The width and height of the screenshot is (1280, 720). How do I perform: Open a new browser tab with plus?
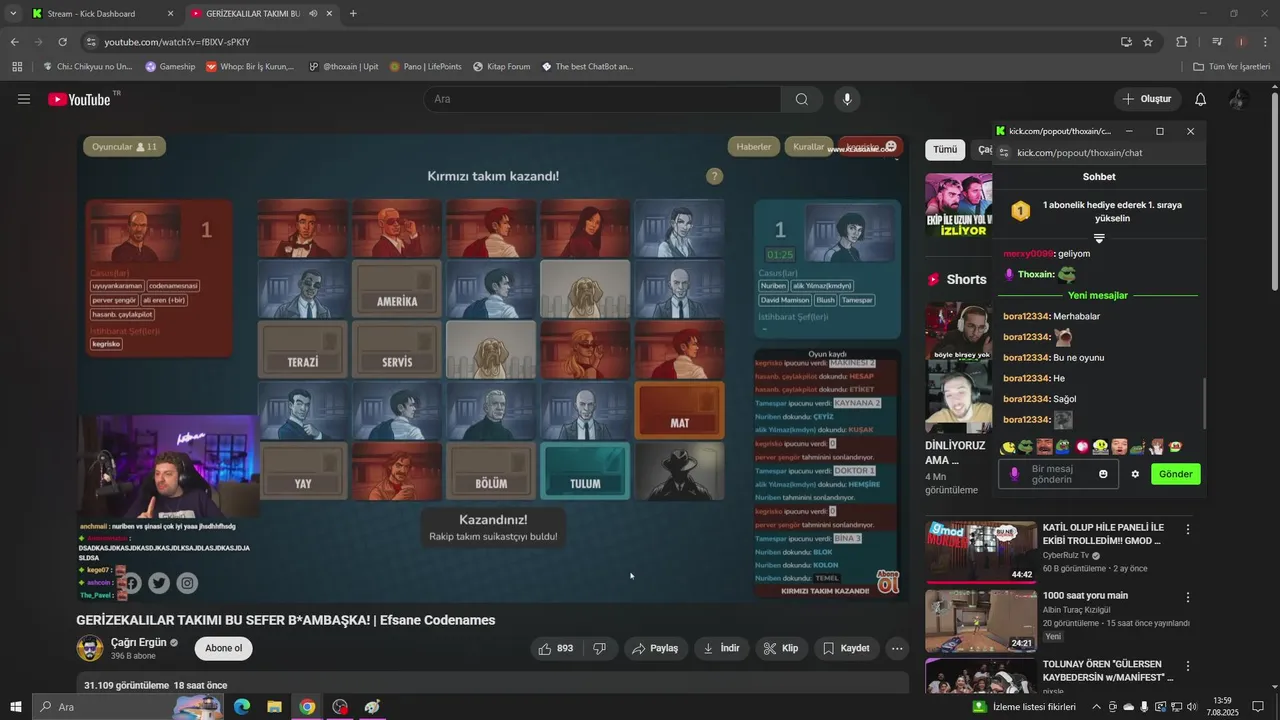click(353, 14)
